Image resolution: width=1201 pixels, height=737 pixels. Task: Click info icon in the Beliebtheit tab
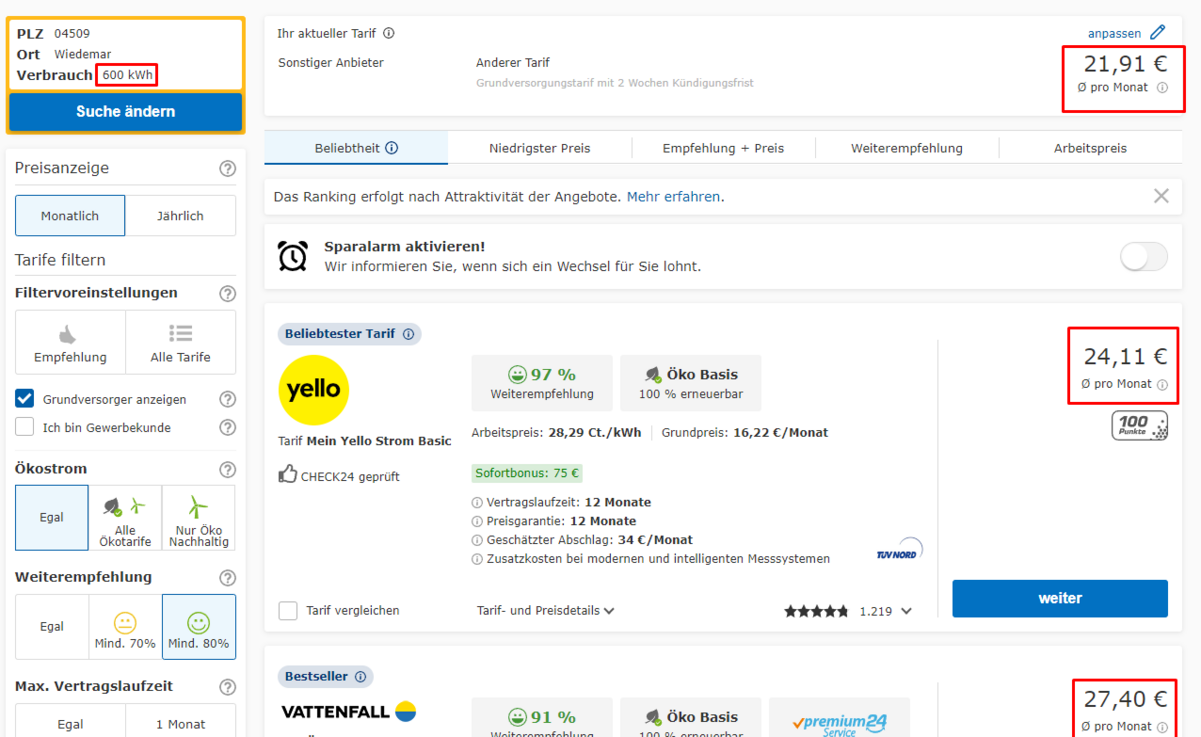pos(392,148)
